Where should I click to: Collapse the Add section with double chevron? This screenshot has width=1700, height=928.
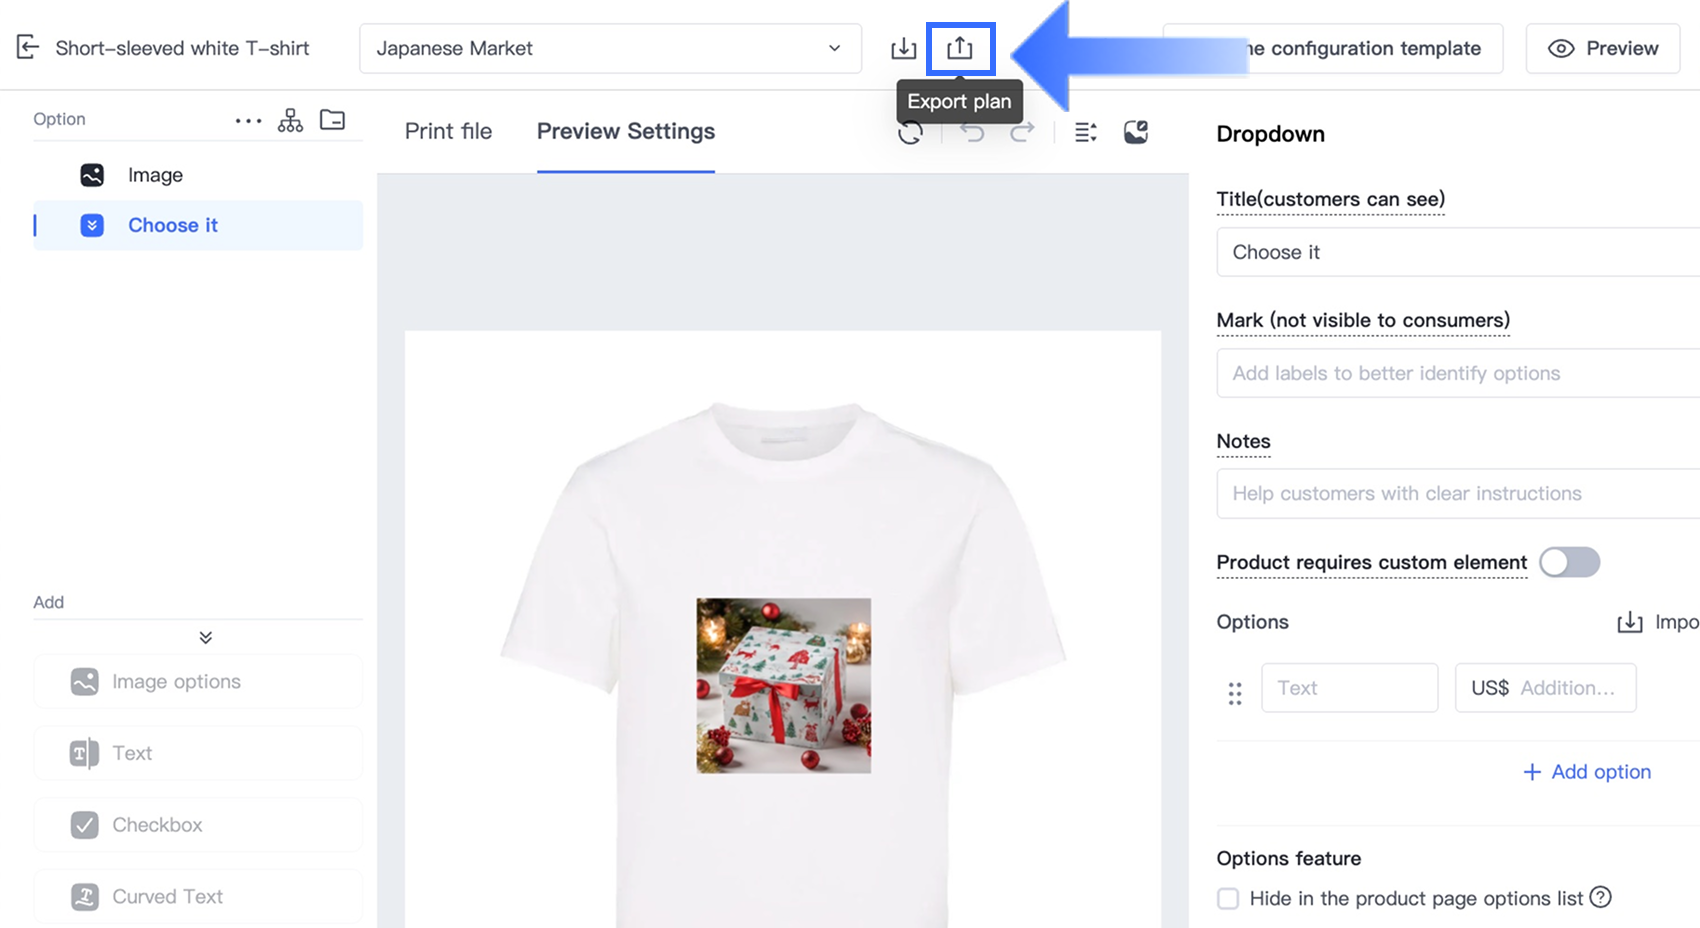[x=206, y=638]
